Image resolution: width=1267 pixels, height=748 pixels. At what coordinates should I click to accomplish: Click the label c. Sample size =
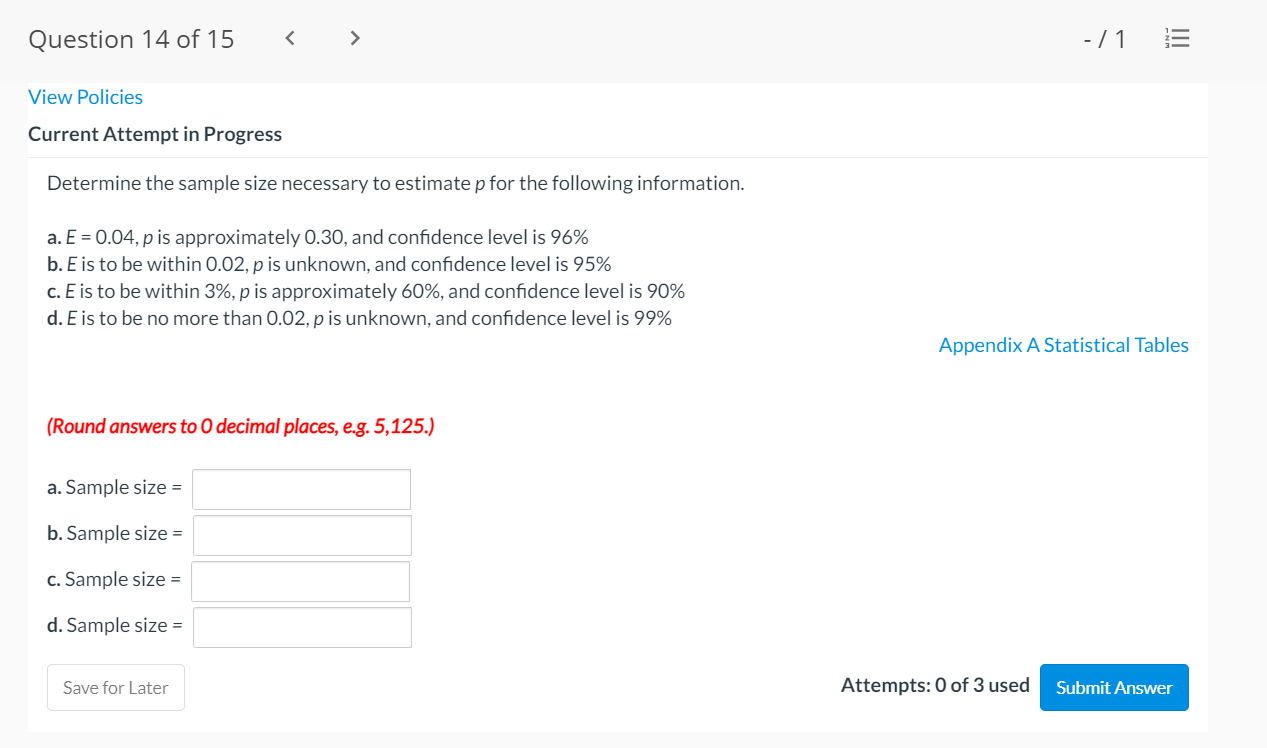tap(114, 580)
